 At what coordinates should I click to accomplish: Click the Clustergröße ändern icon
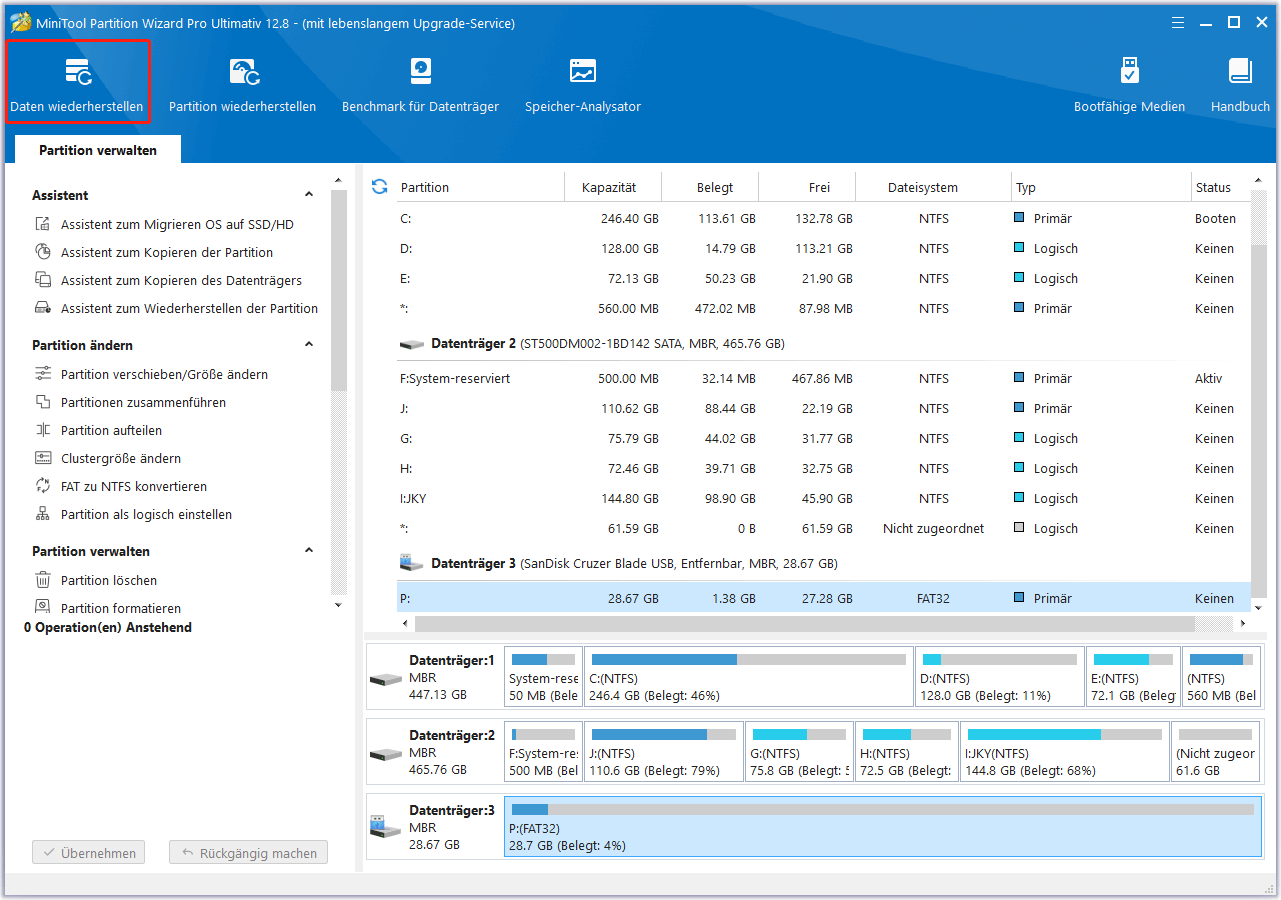[x=43, y=459]
